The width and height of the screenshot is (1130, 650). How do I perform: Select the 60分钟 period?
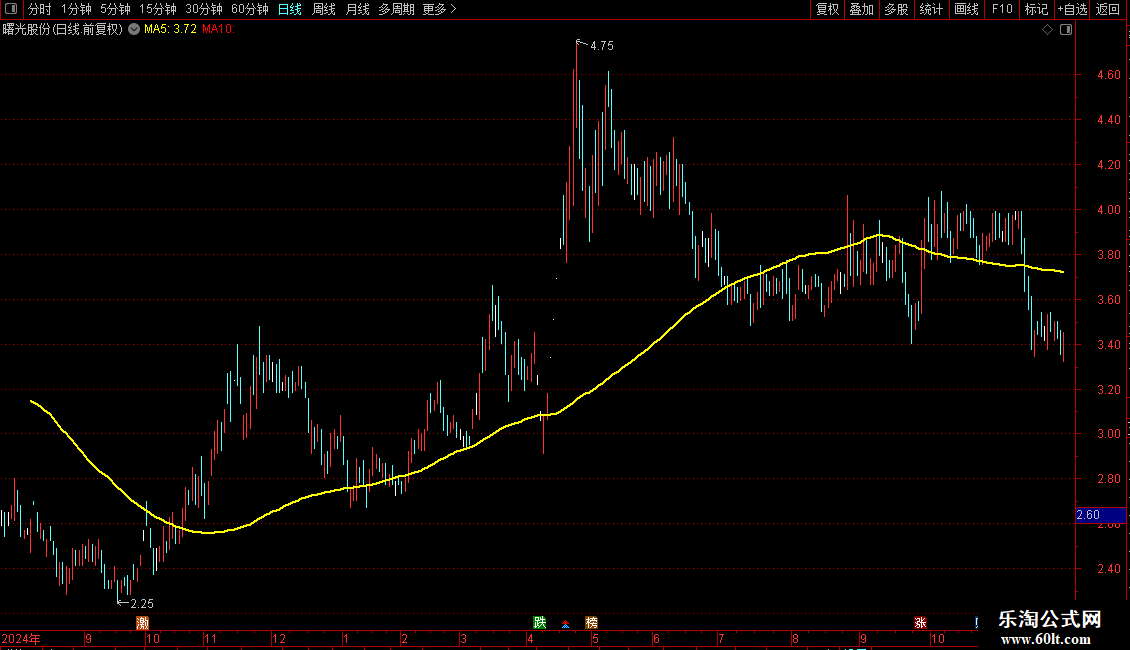(x=250, y=9)
